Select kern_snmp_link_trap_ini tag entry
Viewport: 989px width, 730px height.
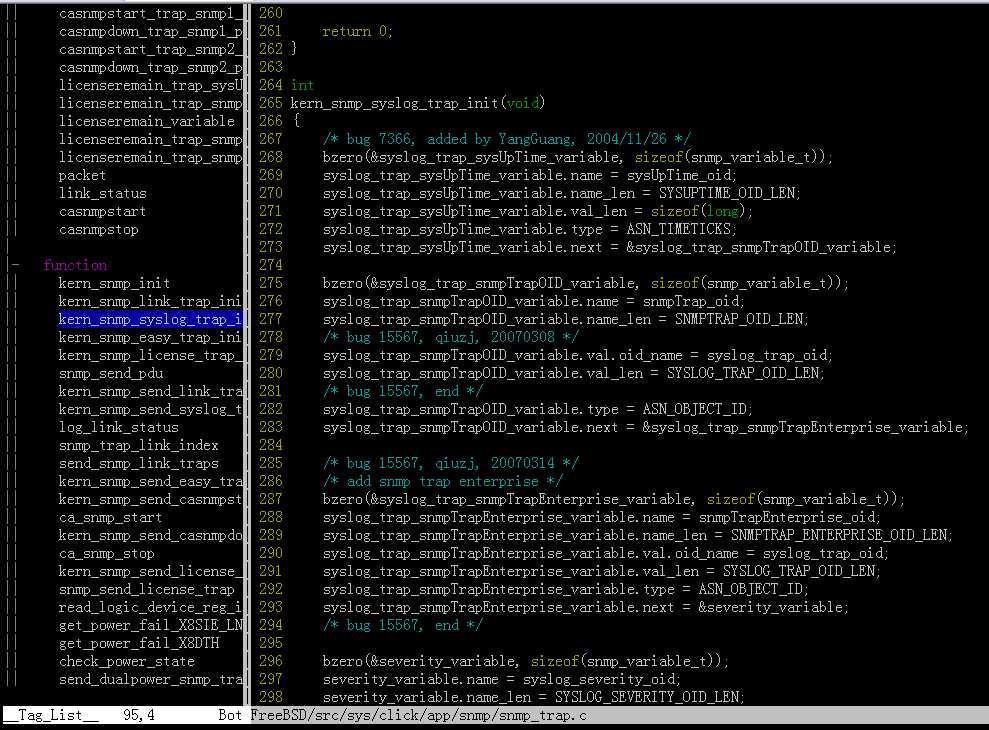tap(150, 301)
